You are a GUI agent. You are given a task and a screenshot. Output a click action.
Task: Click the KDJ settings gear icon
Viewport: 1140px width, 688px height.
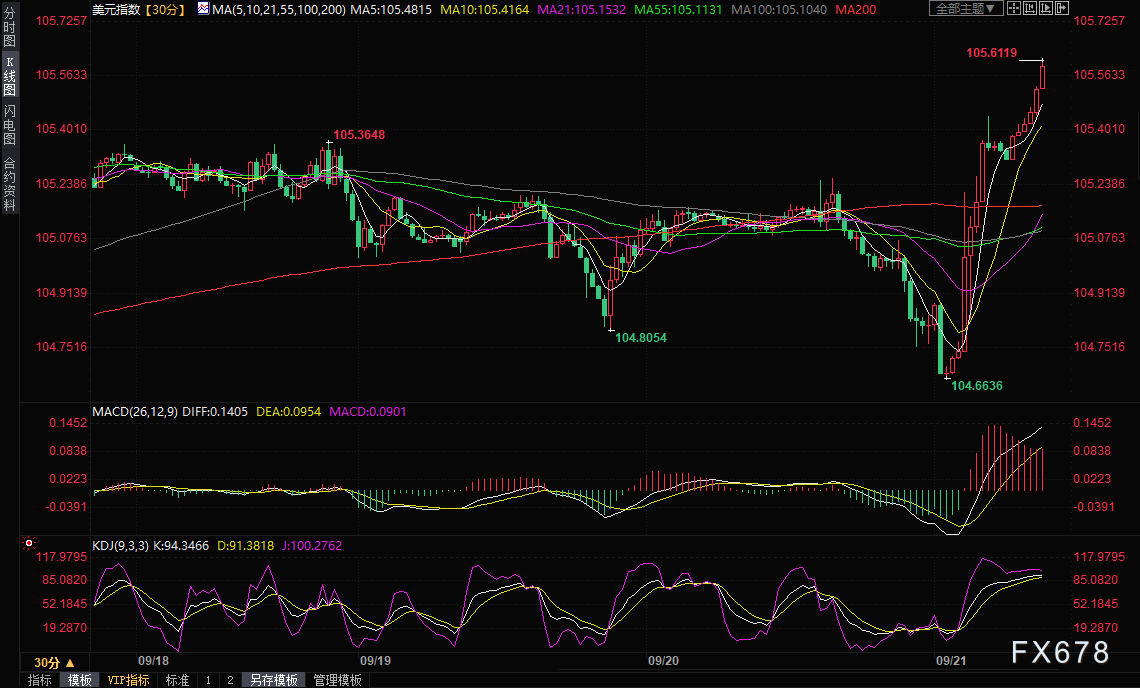29,544
